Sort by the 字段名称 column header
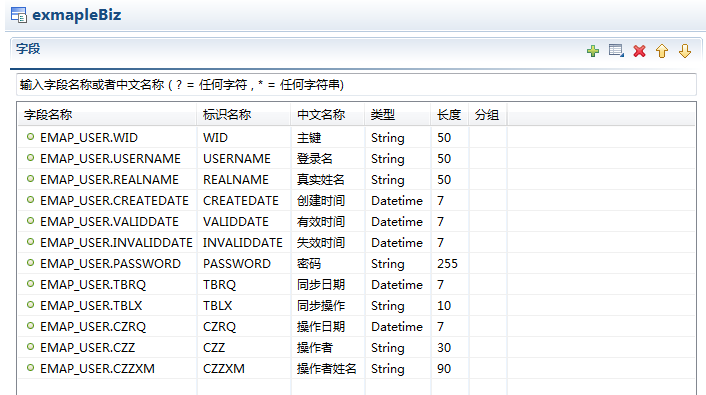Viewport: 706px width, 395px height. click(x=107, y=115)
